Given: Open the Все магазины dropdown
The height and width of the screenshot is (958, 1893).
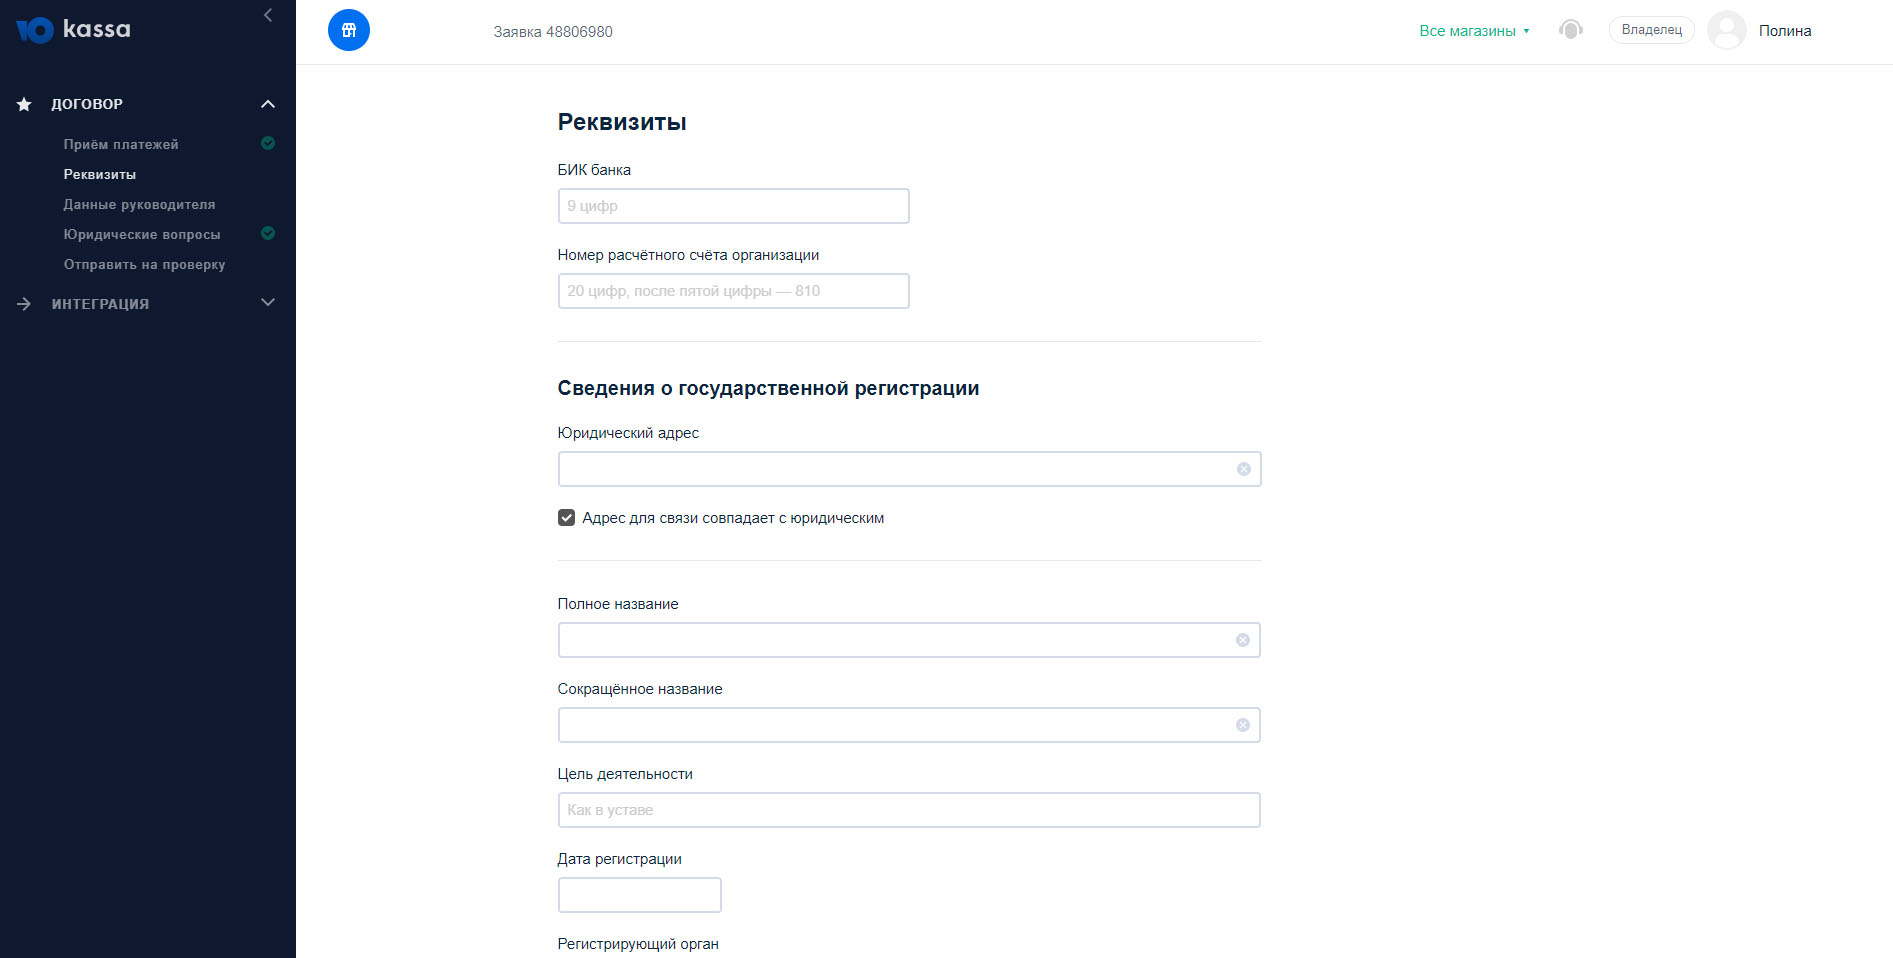Looking at the screenshot, I should (1474, 31).
